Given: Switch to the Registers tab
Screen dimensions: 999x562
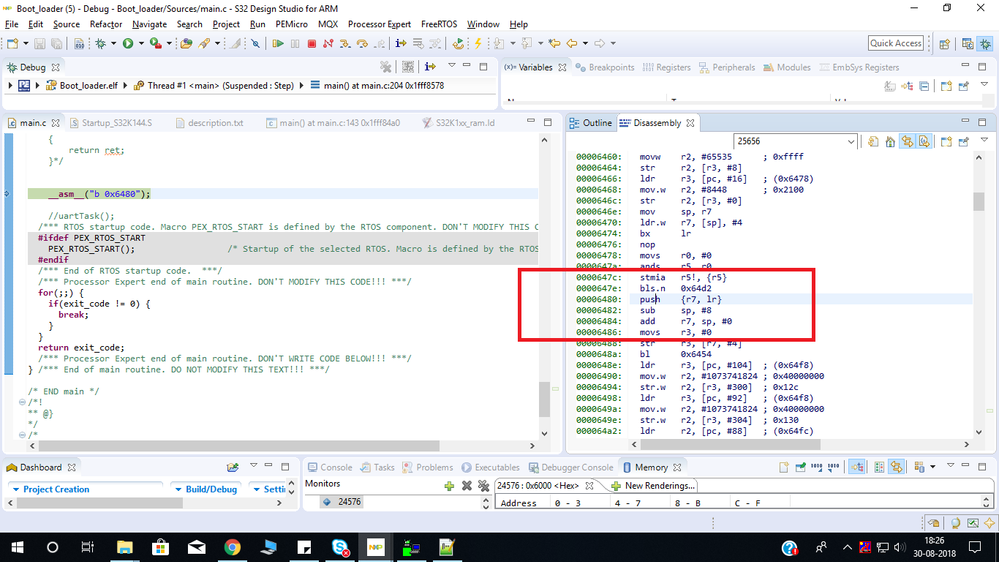Looking at the screenshot, I should click(x=666, y=68).
